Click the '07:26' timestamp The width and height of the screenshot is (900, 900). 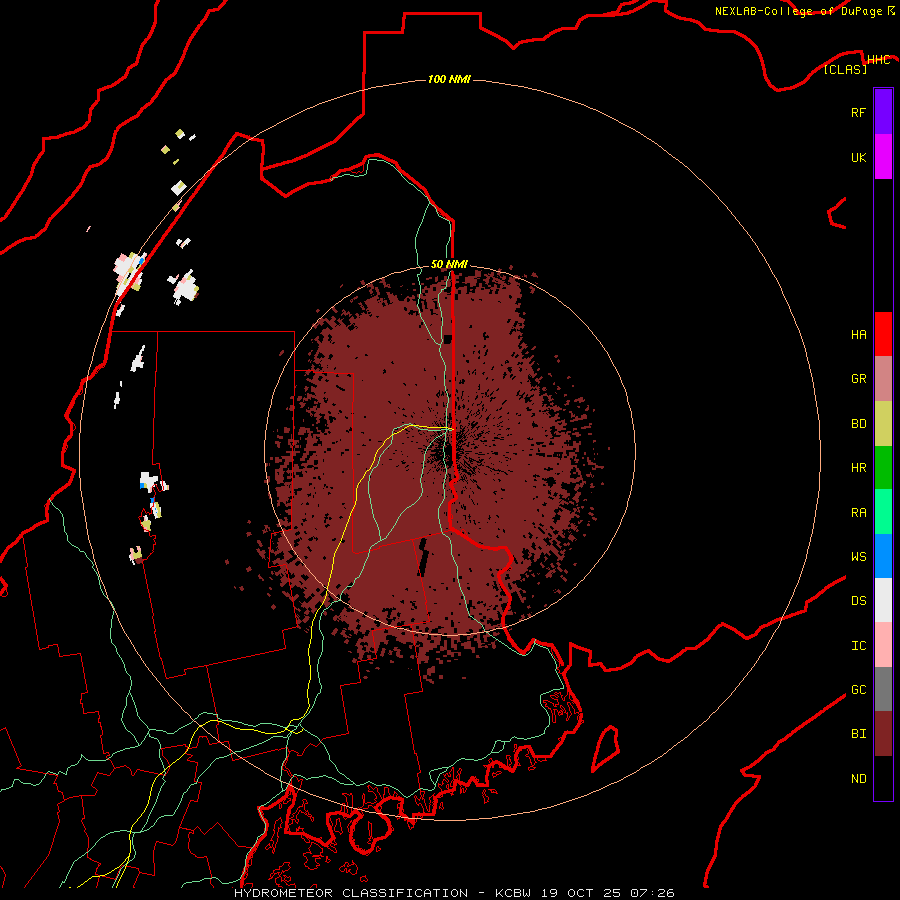(652, 893)
